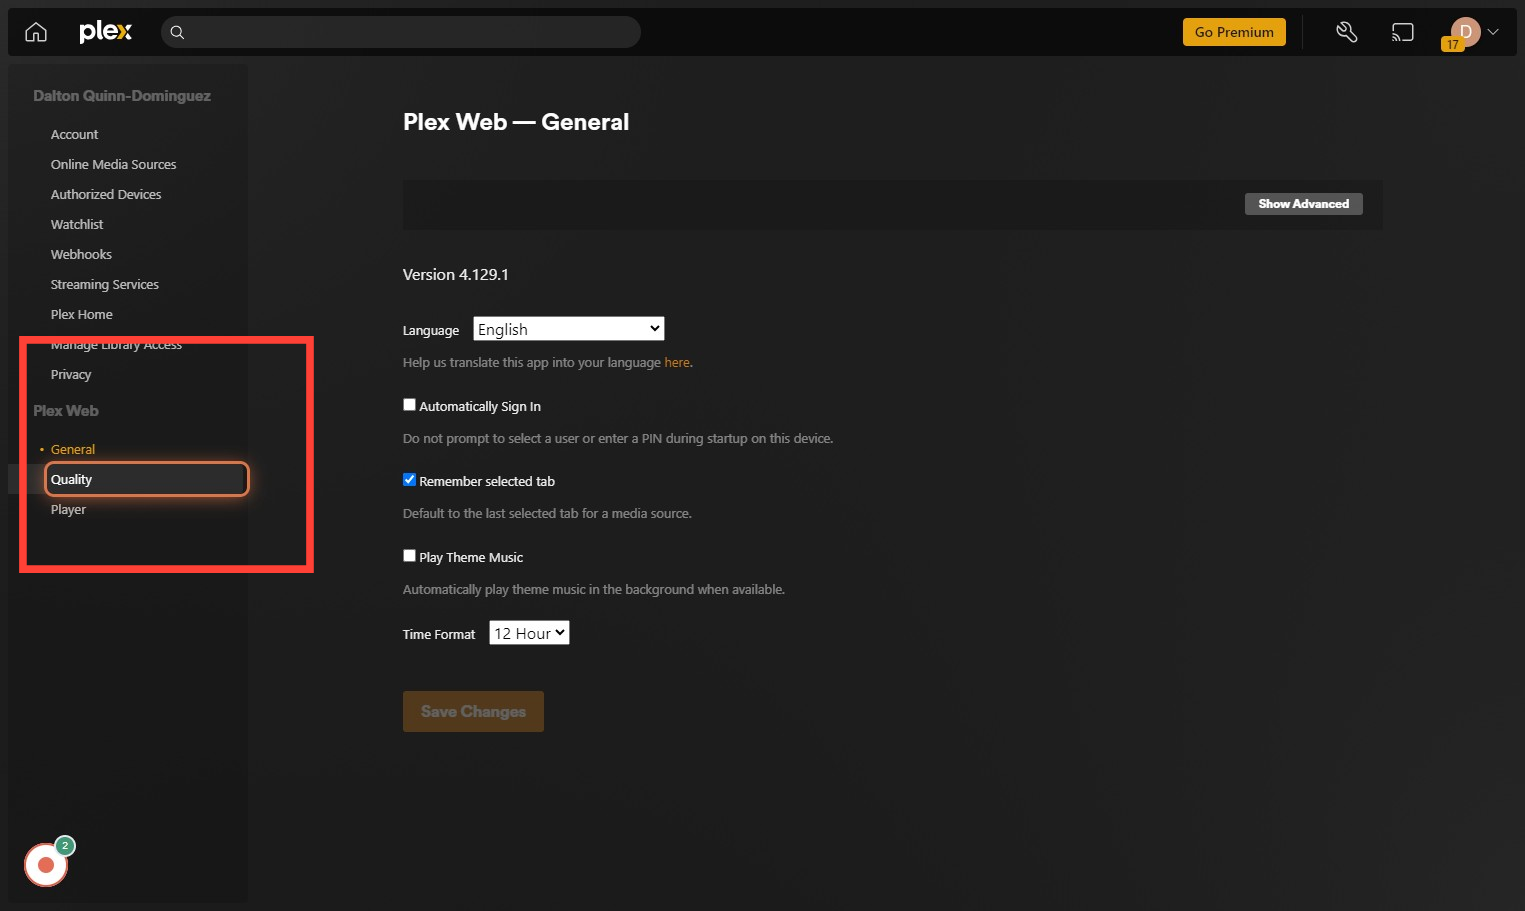The image size is (1525, 911).
Task: Click the Plex logo
Action: pos(105,32)
